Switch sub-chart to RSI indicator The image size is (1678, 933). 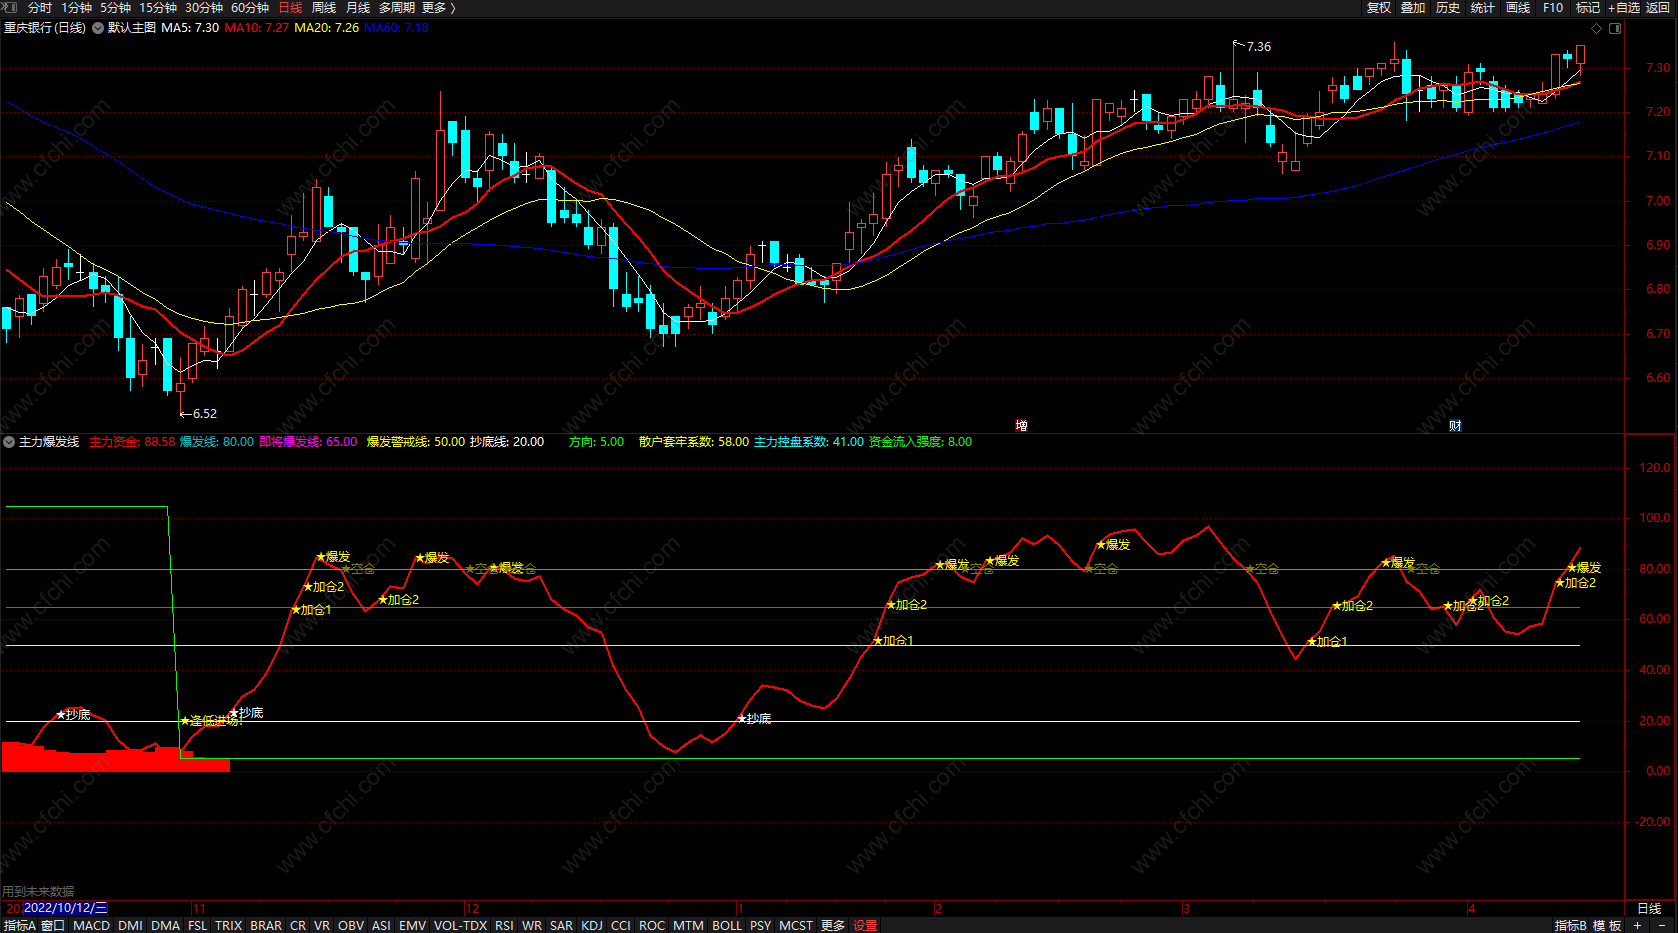(504, 926)
